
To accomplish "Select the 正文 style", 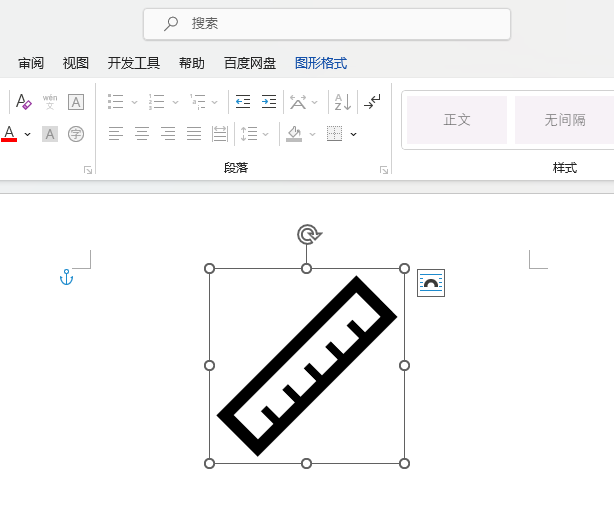I will pos(457,120).
